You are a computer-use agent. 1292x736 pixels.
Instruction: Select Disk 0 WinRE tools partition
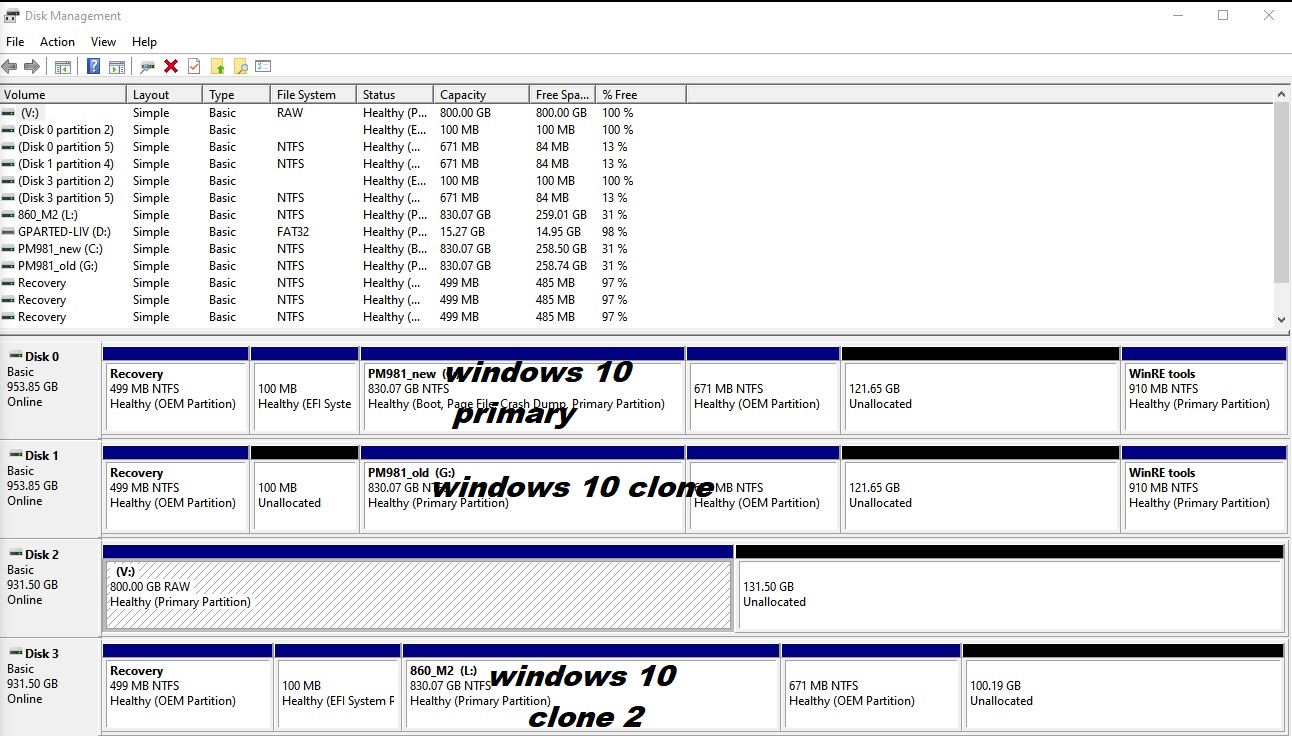pos(1204,390)
